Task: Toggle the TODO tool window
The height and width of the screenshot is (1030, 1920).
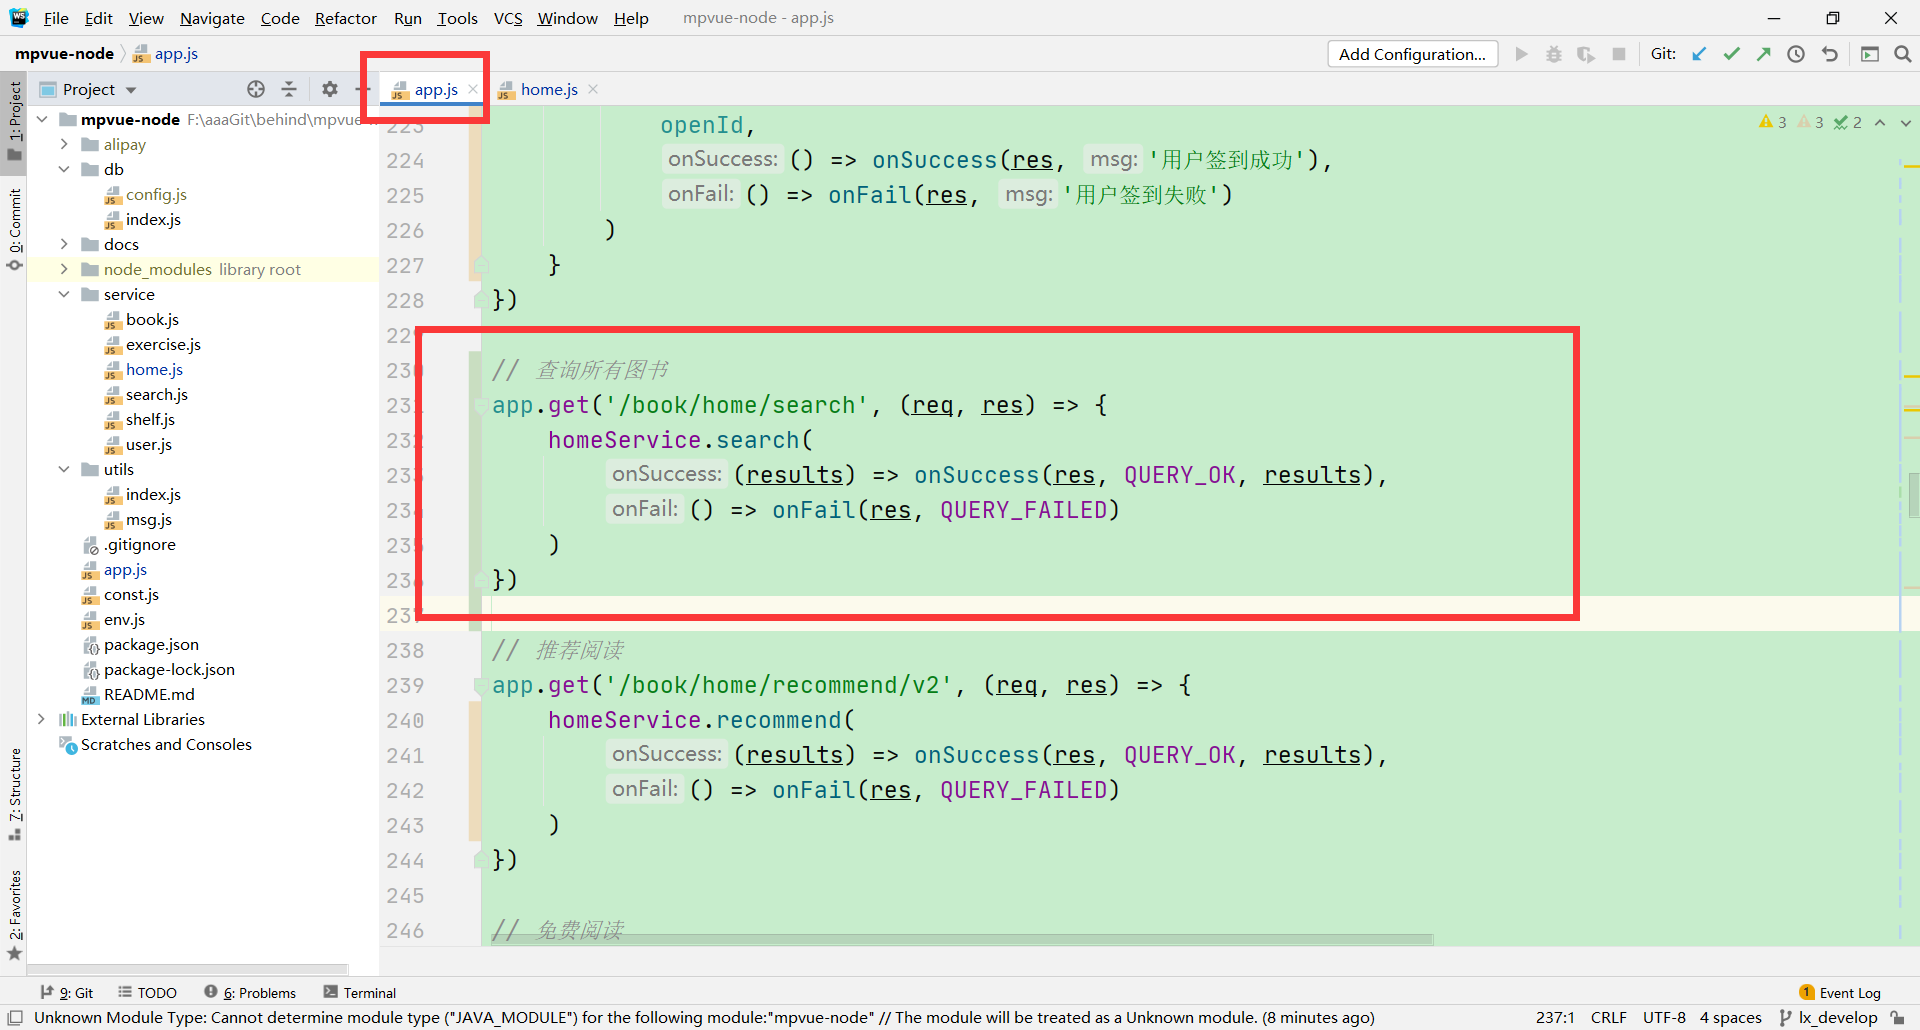Action: [147, 993]
